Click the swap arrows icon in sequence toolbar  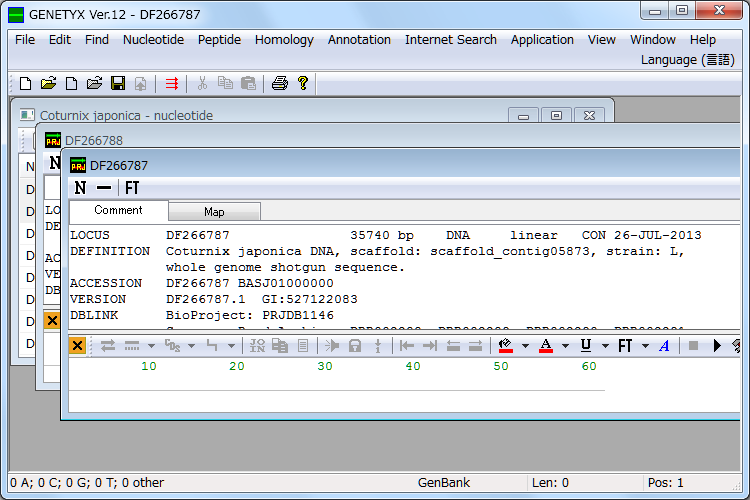tap(108, 345)
